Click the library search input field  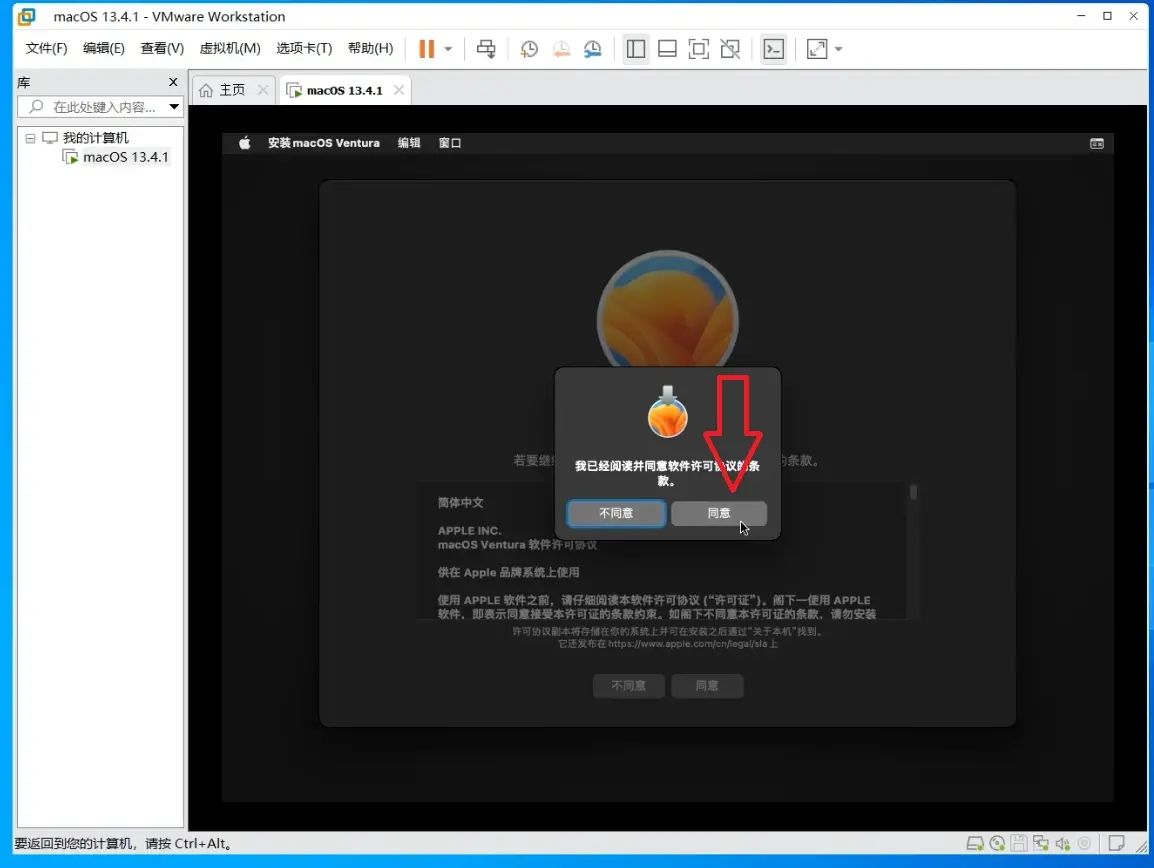click(102, 107)
